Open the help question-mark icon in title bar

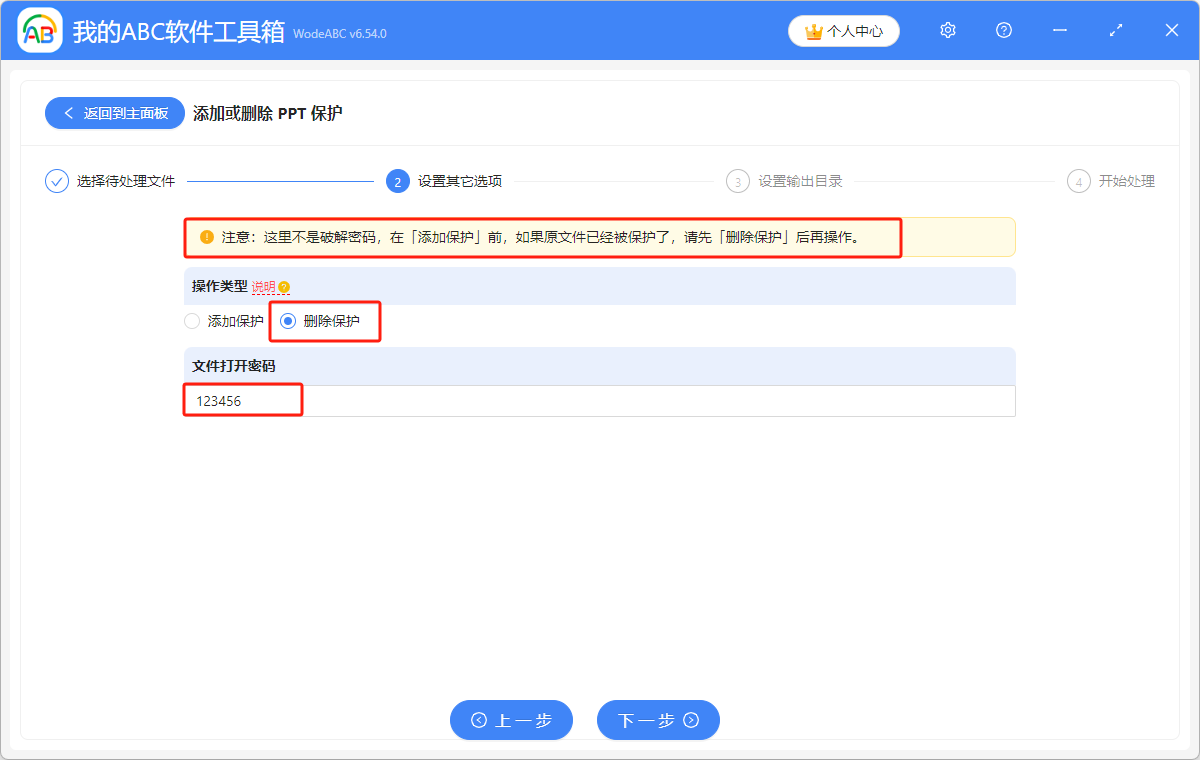[1003, 30]
